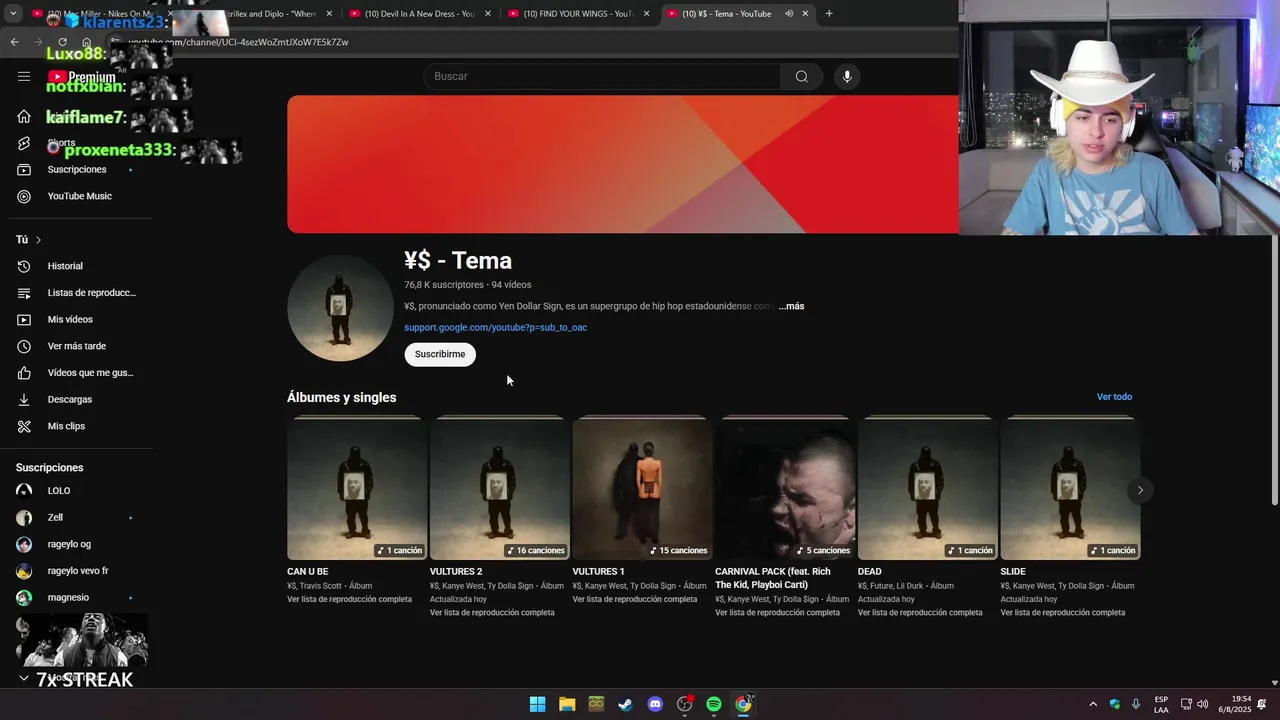The width and height of the screenshot is (1280, 720).
Task: Open Vídeos que me gustan list
Action: 90,373
